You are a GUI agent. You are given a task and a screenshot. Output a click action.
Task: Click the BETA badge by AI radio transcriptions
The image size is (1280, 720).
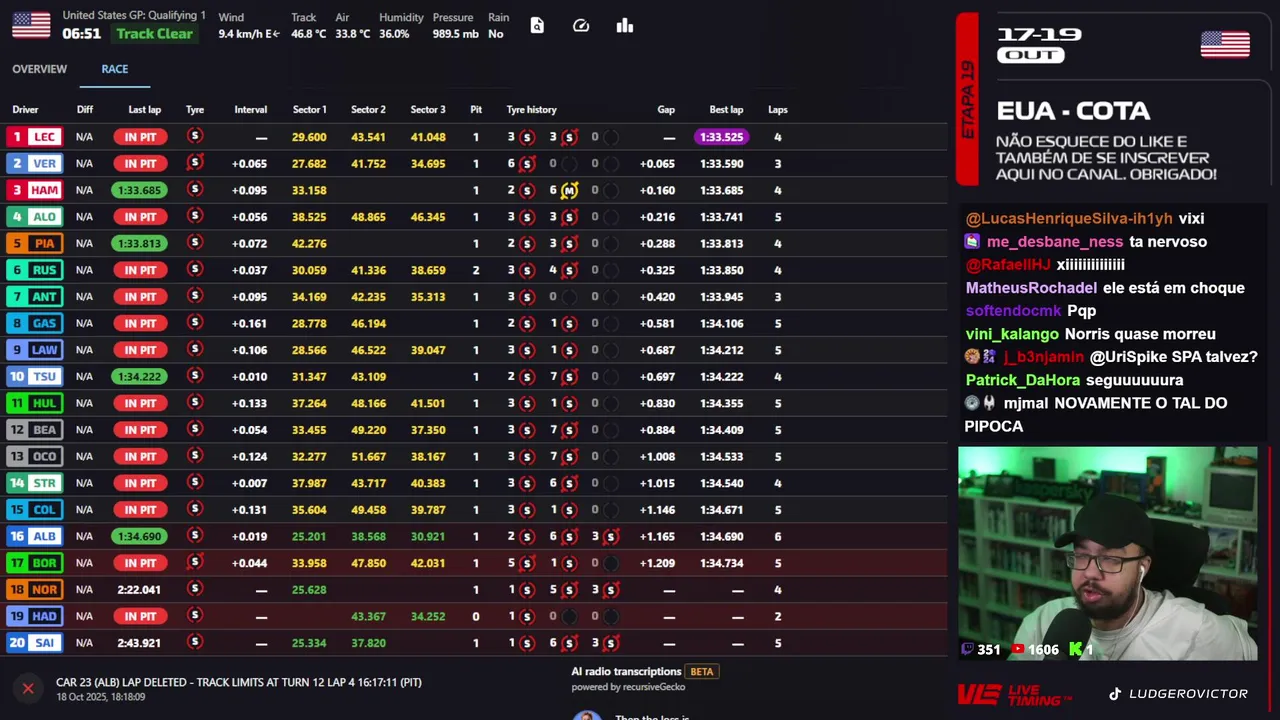pyautogui.click(x=702, y=672)
